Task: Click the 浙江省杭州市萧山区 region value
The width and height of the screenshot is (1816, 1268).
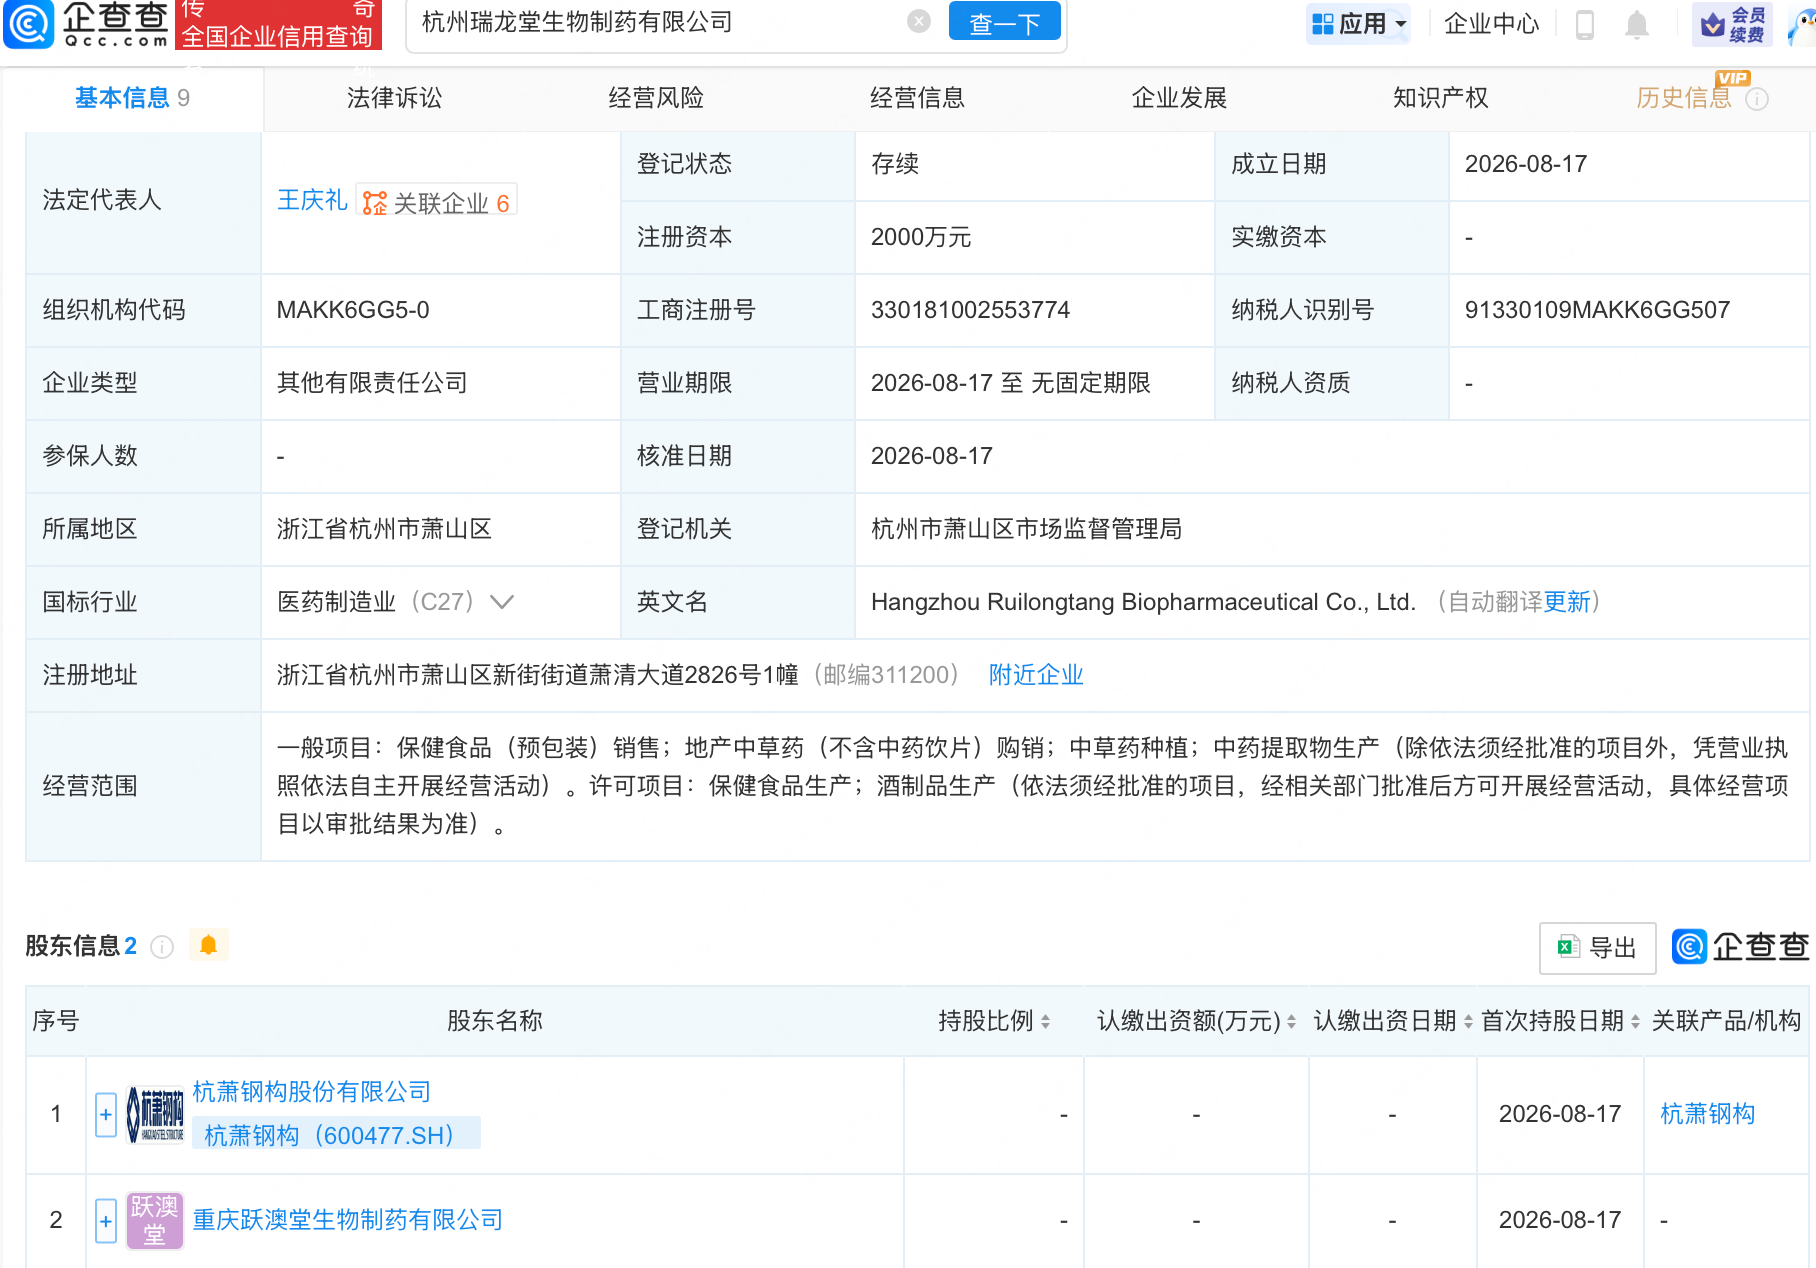Action: tap(384, 529)
